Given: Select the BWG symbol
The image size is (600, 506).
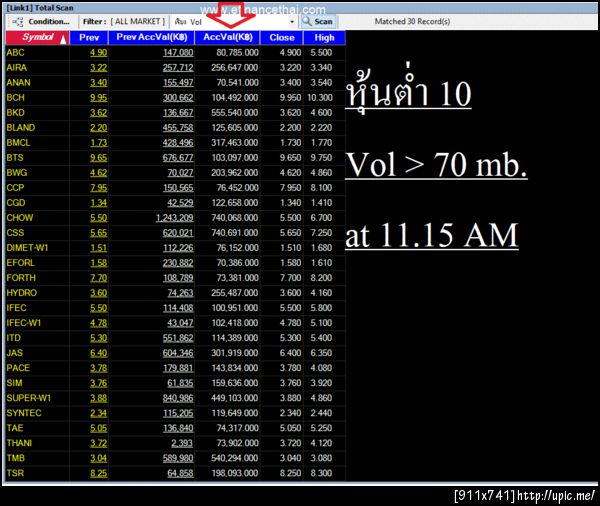Looking at the screenshot, I should [x=17, y=173].
